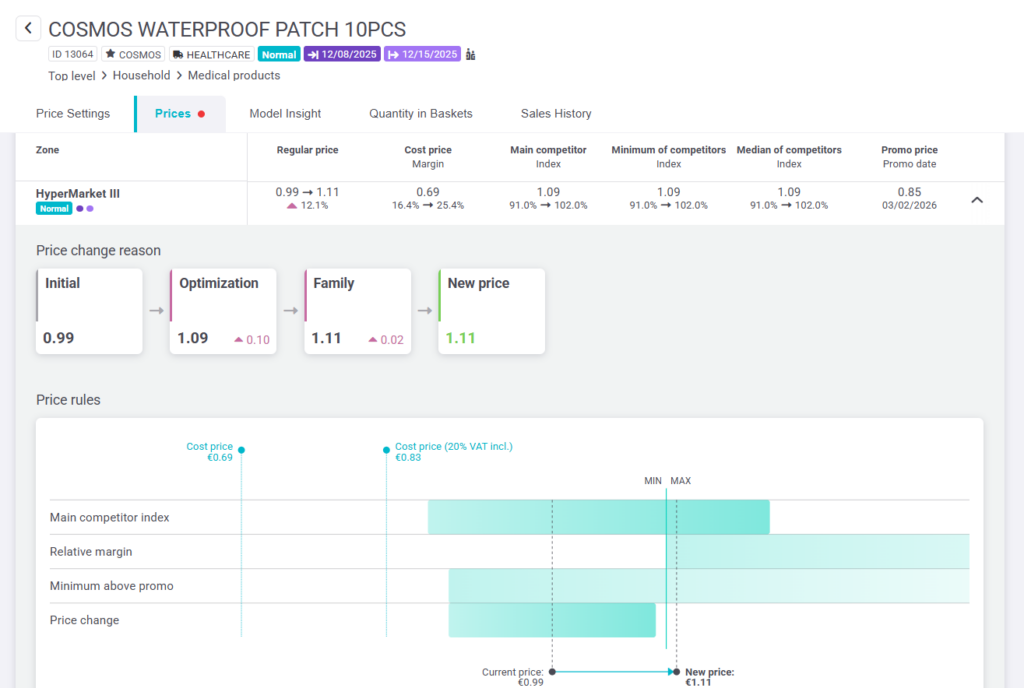Image resolution: width=1024 pixels, height=688 pixels.
Task: Click the red dot on Prices tab
Action: coord(201,114)
